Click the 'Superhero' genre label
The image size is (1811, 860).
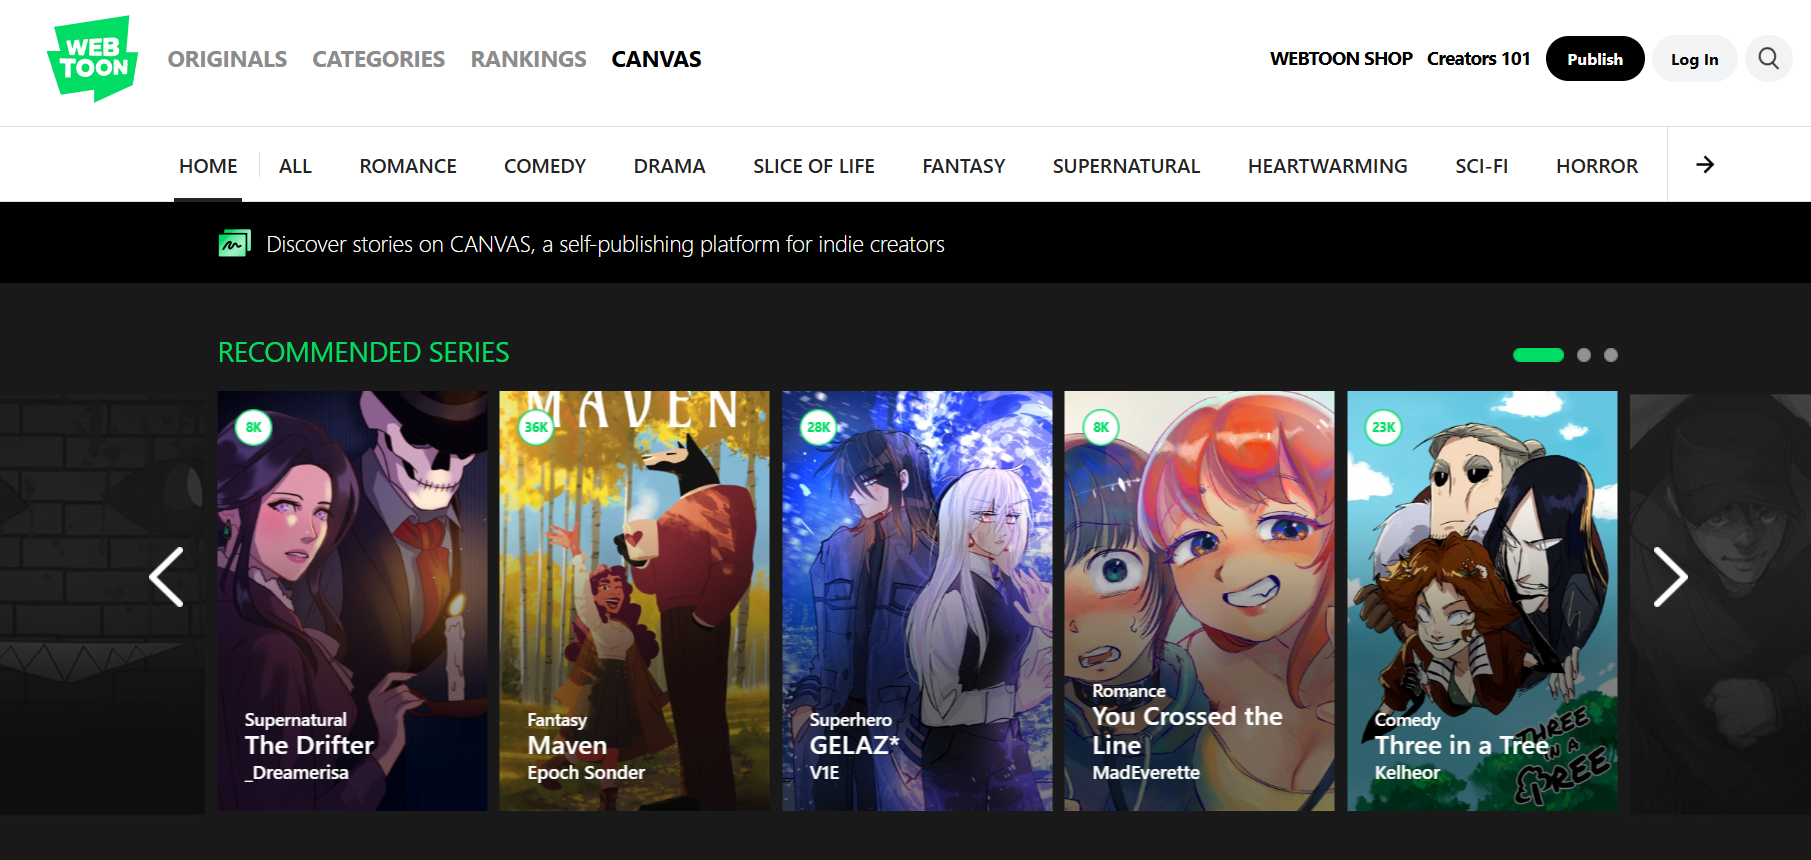pyautogui.click(x=850, y=720)
